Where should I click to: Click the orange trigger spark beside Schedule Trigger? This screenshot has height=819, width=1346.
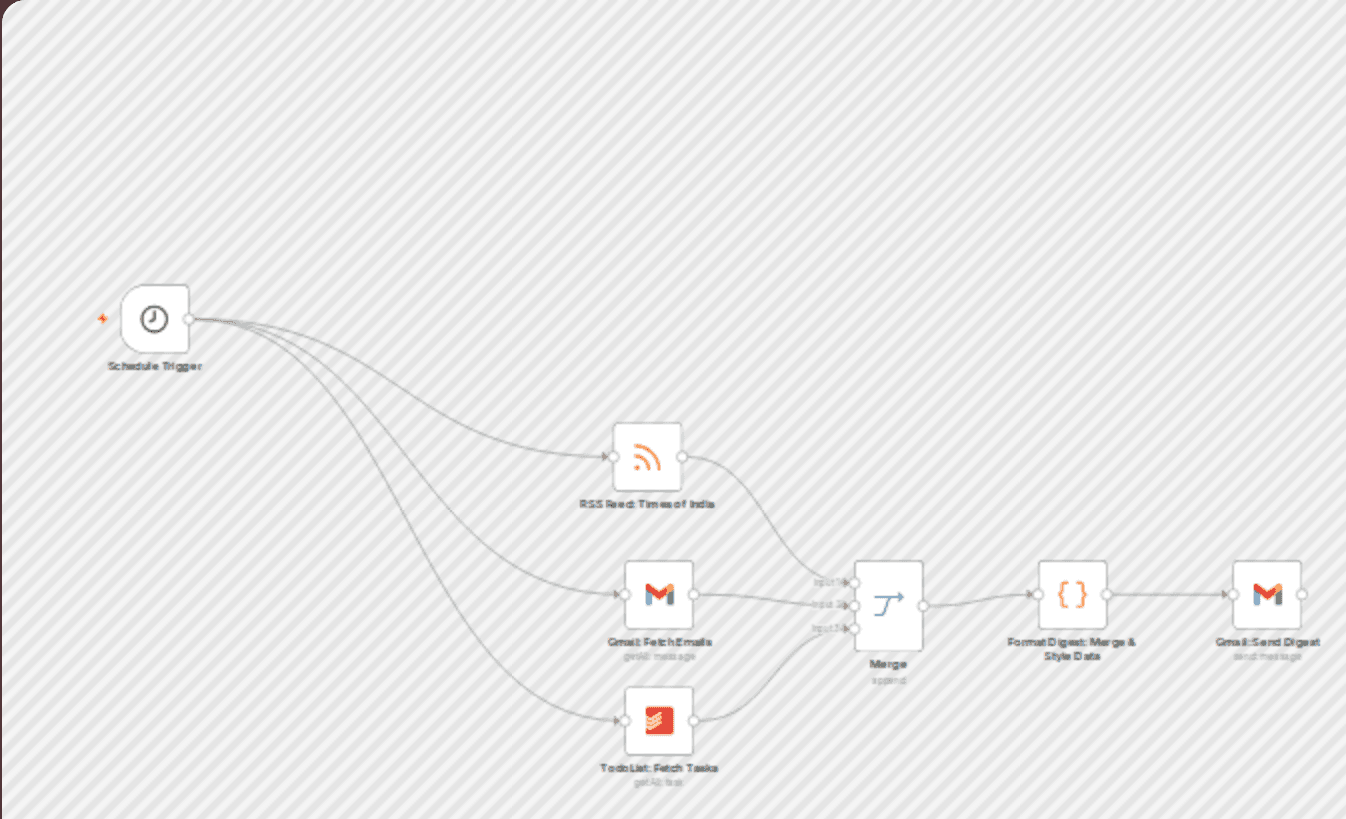click(x=102, y=319)
